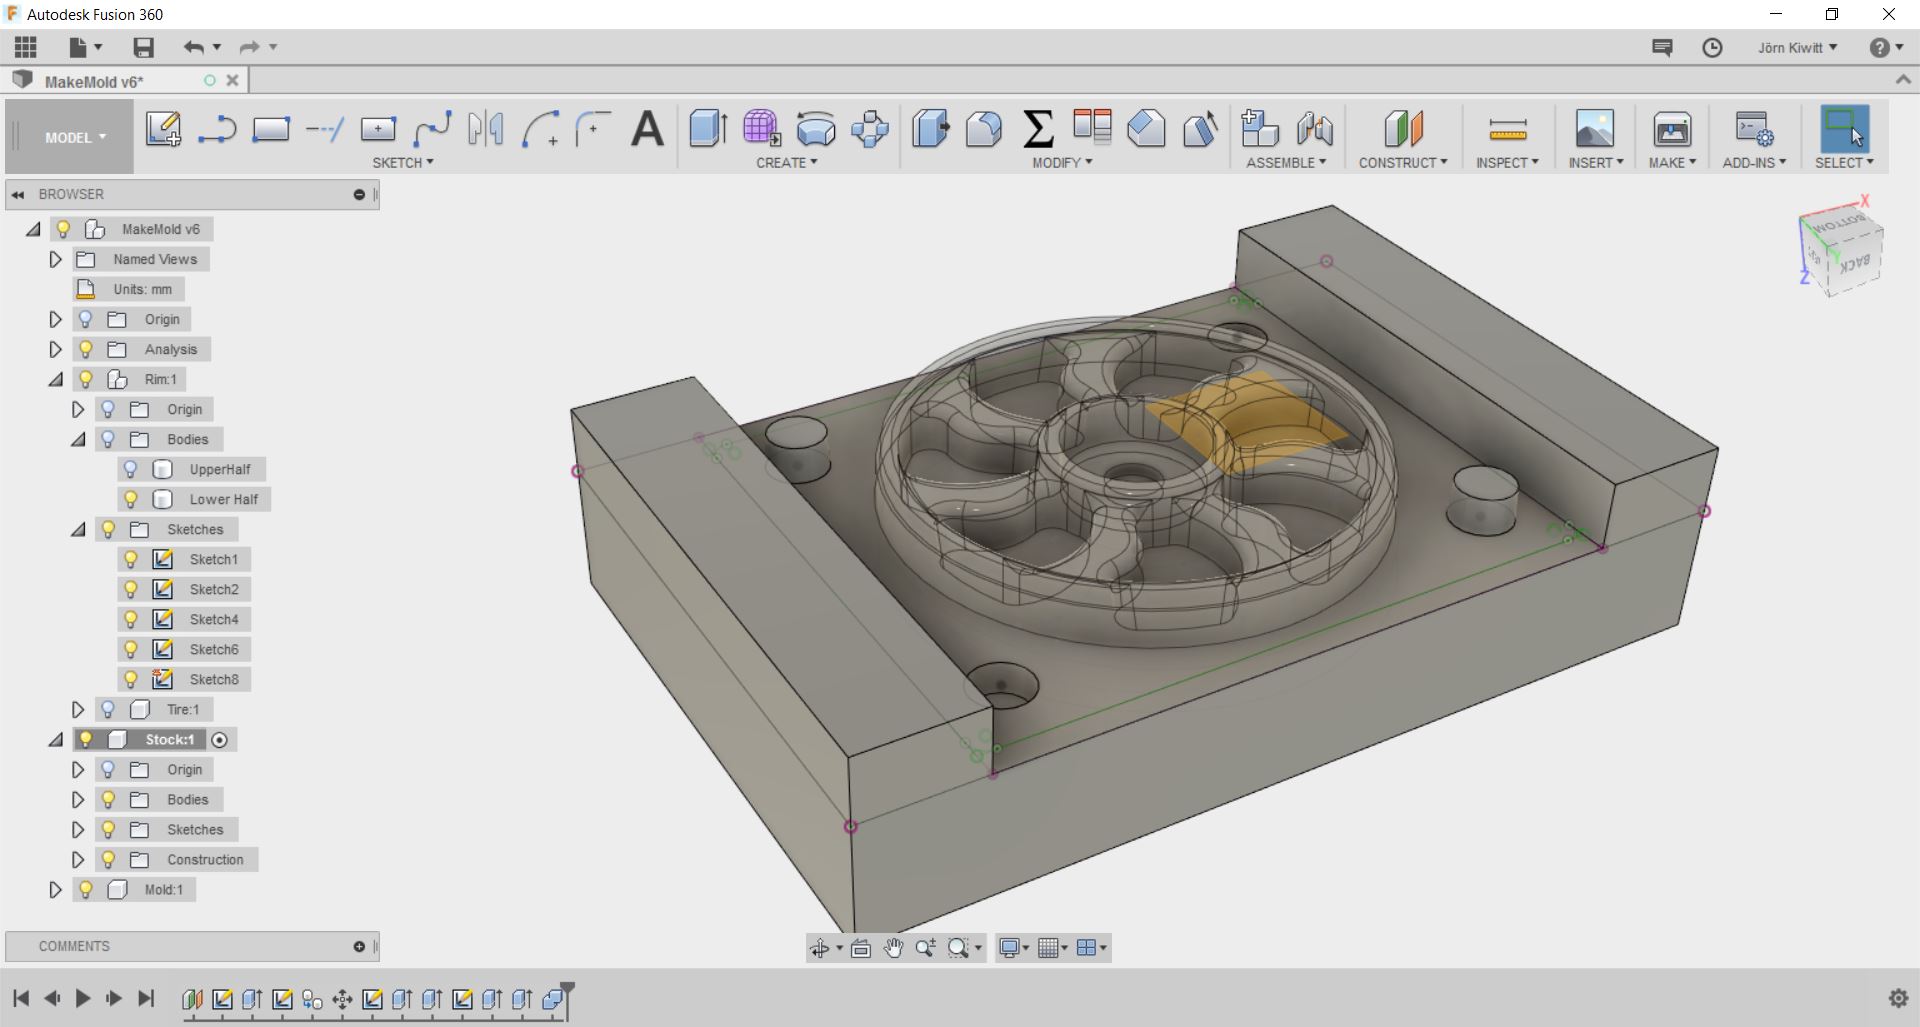Viewport: 1920px width, 1027px height.
Task: Hide the Lower Half body
Action: [130, 499]
